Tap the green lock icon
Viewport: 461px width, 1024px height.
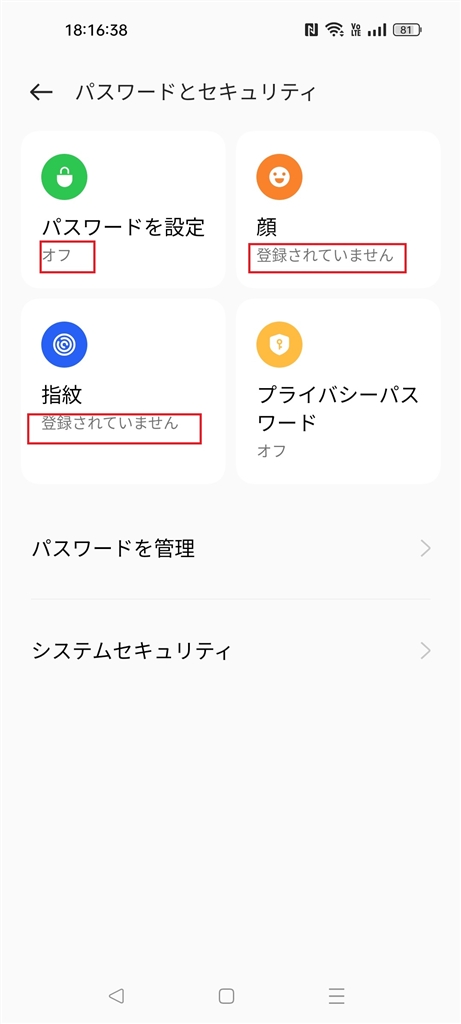pyautogui.click(x=64, y=176)
